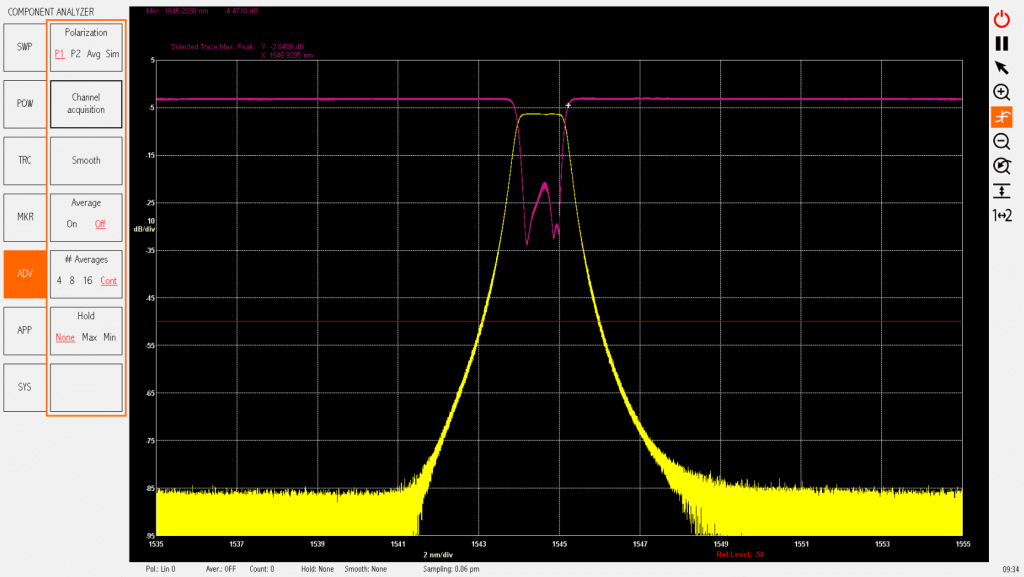Select Sim polarization mode
This screenshot has height=577, width=1024.
coord(112,54)
